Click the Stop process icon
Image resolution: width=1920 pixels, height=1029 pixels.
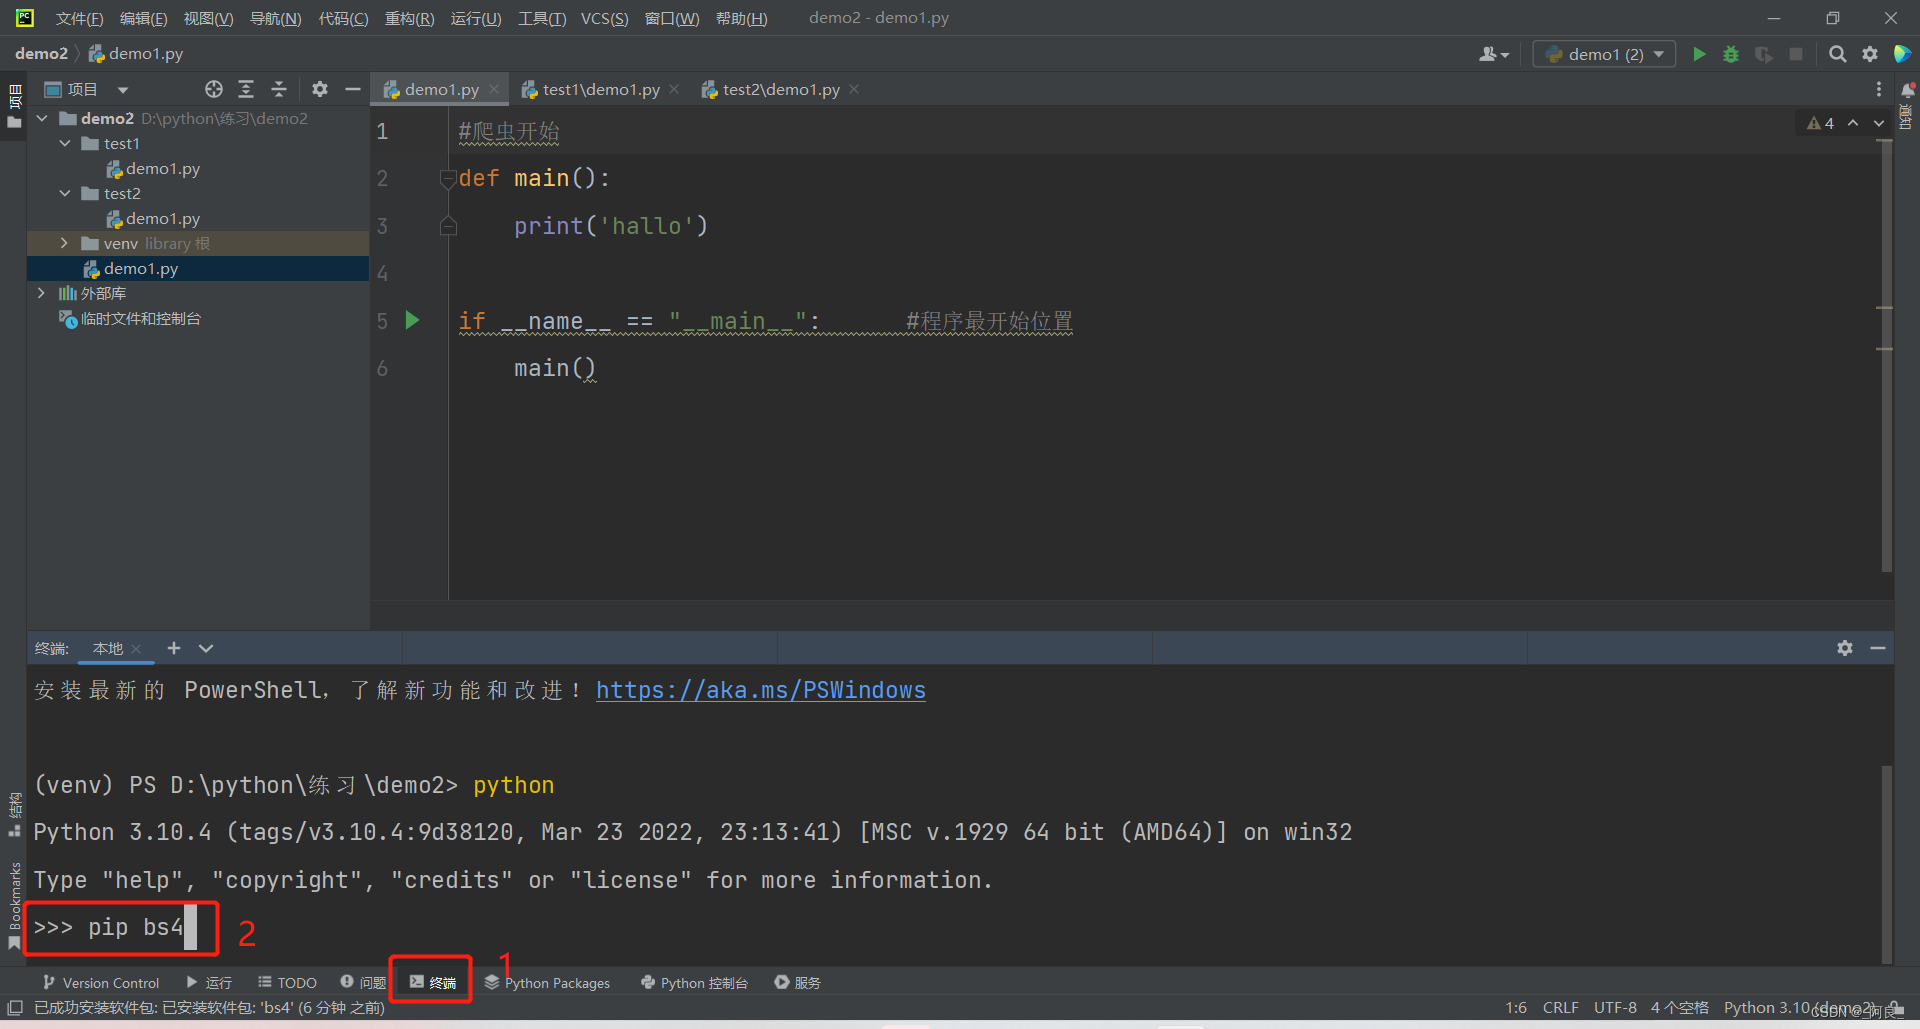[x=1796, y=54]
